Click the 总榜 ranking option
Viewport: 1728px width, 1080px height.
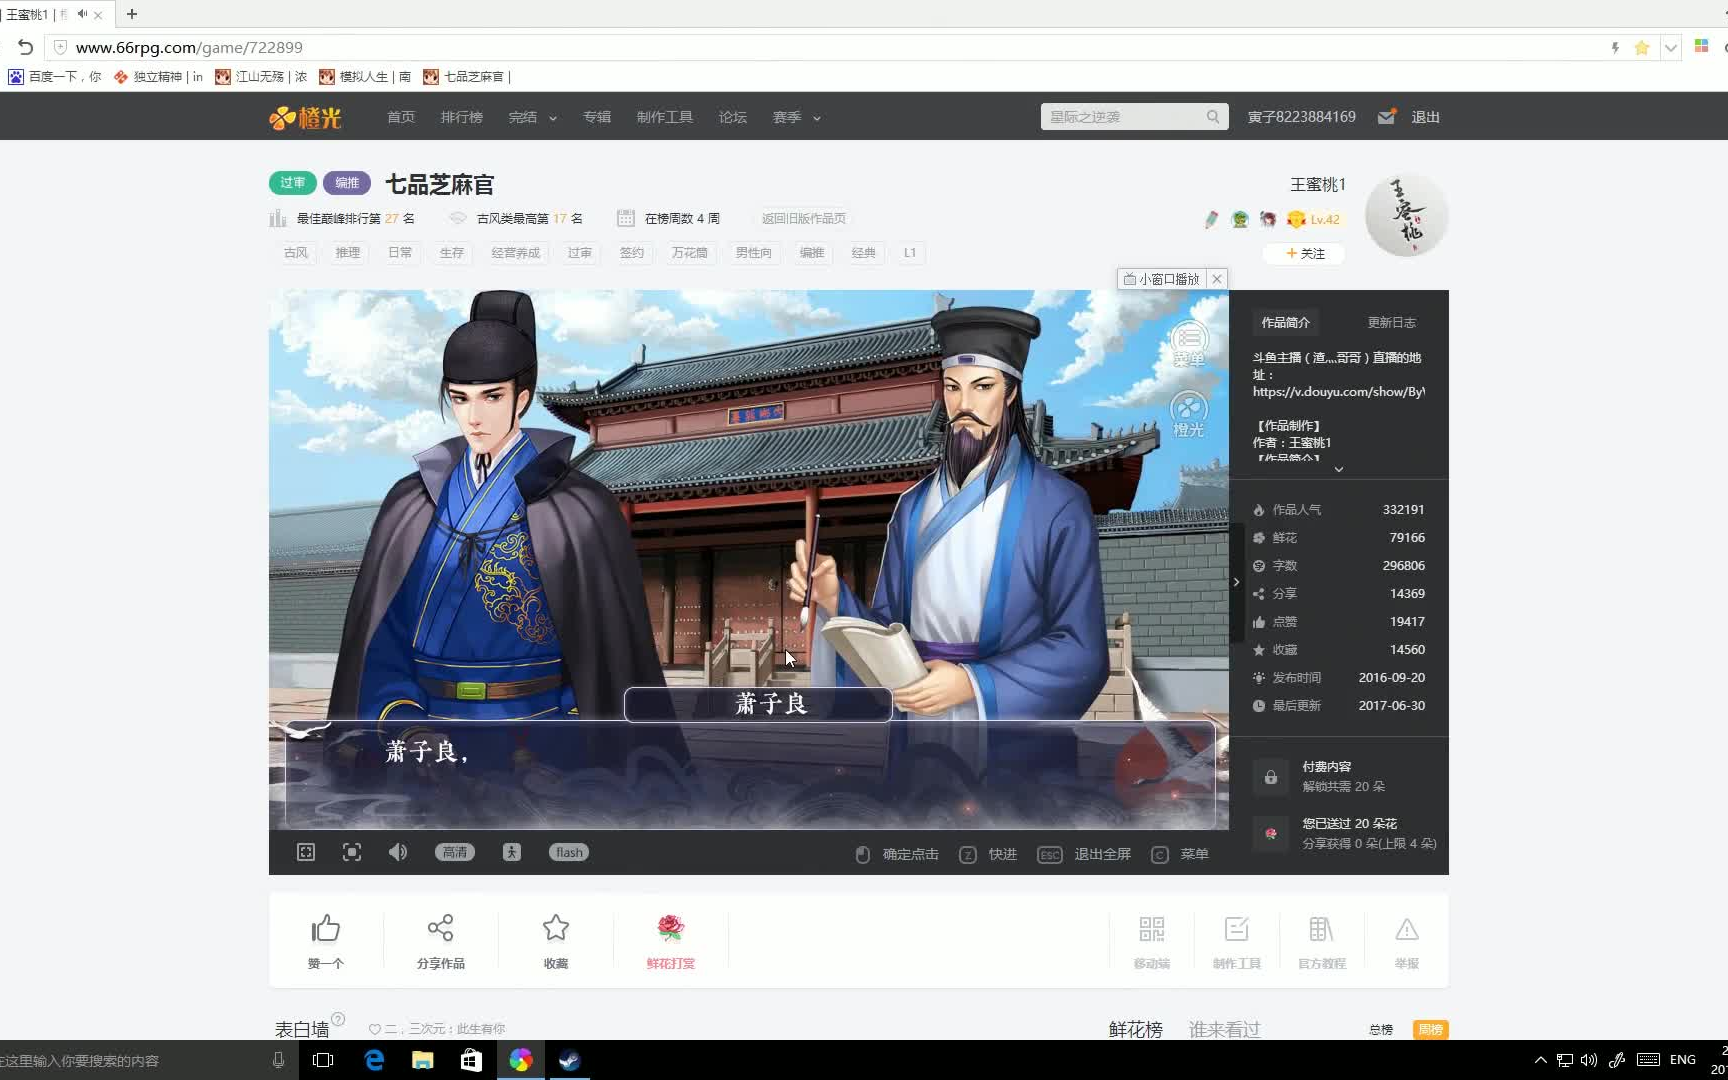point(1381,1029)
